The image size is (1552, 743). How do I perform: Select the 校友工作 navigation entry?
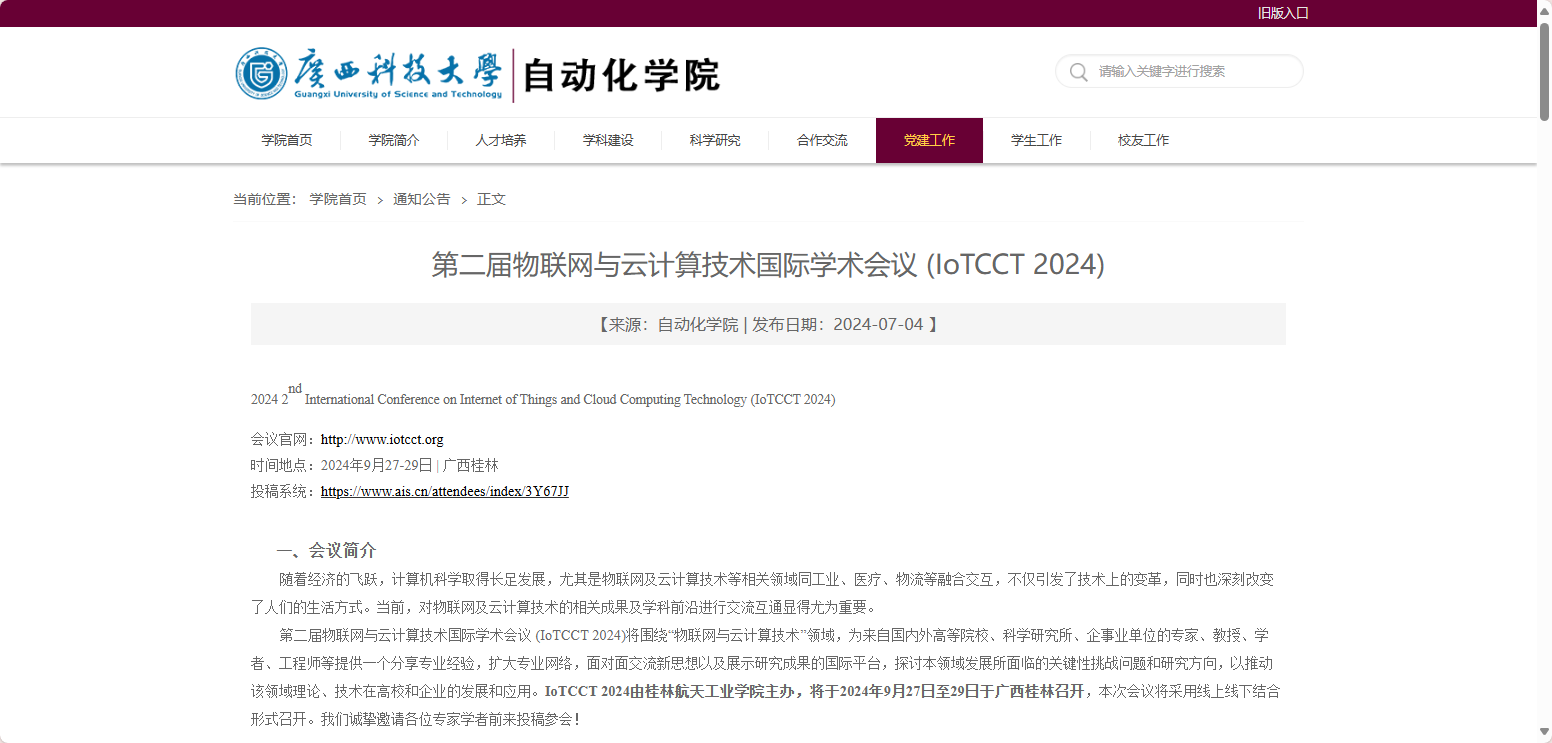click(x=1143, y=140)
